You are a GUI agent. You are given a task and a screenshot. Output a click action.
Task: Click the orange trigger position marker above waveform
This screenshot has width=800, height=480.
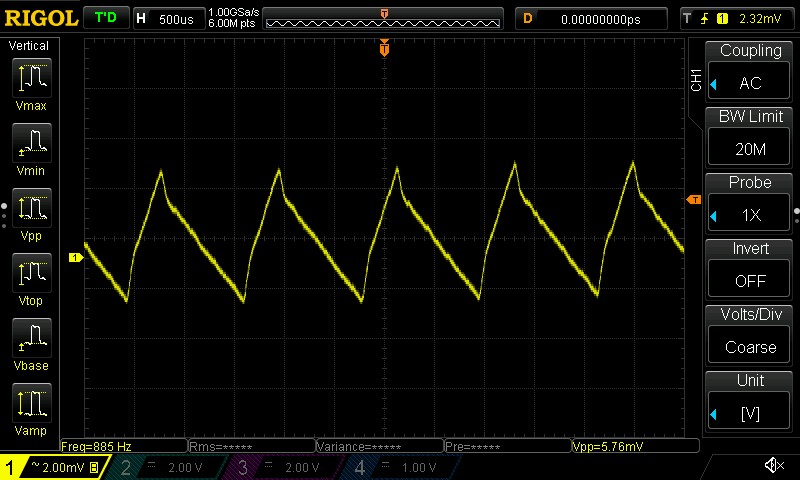click(x=384, y=48)
